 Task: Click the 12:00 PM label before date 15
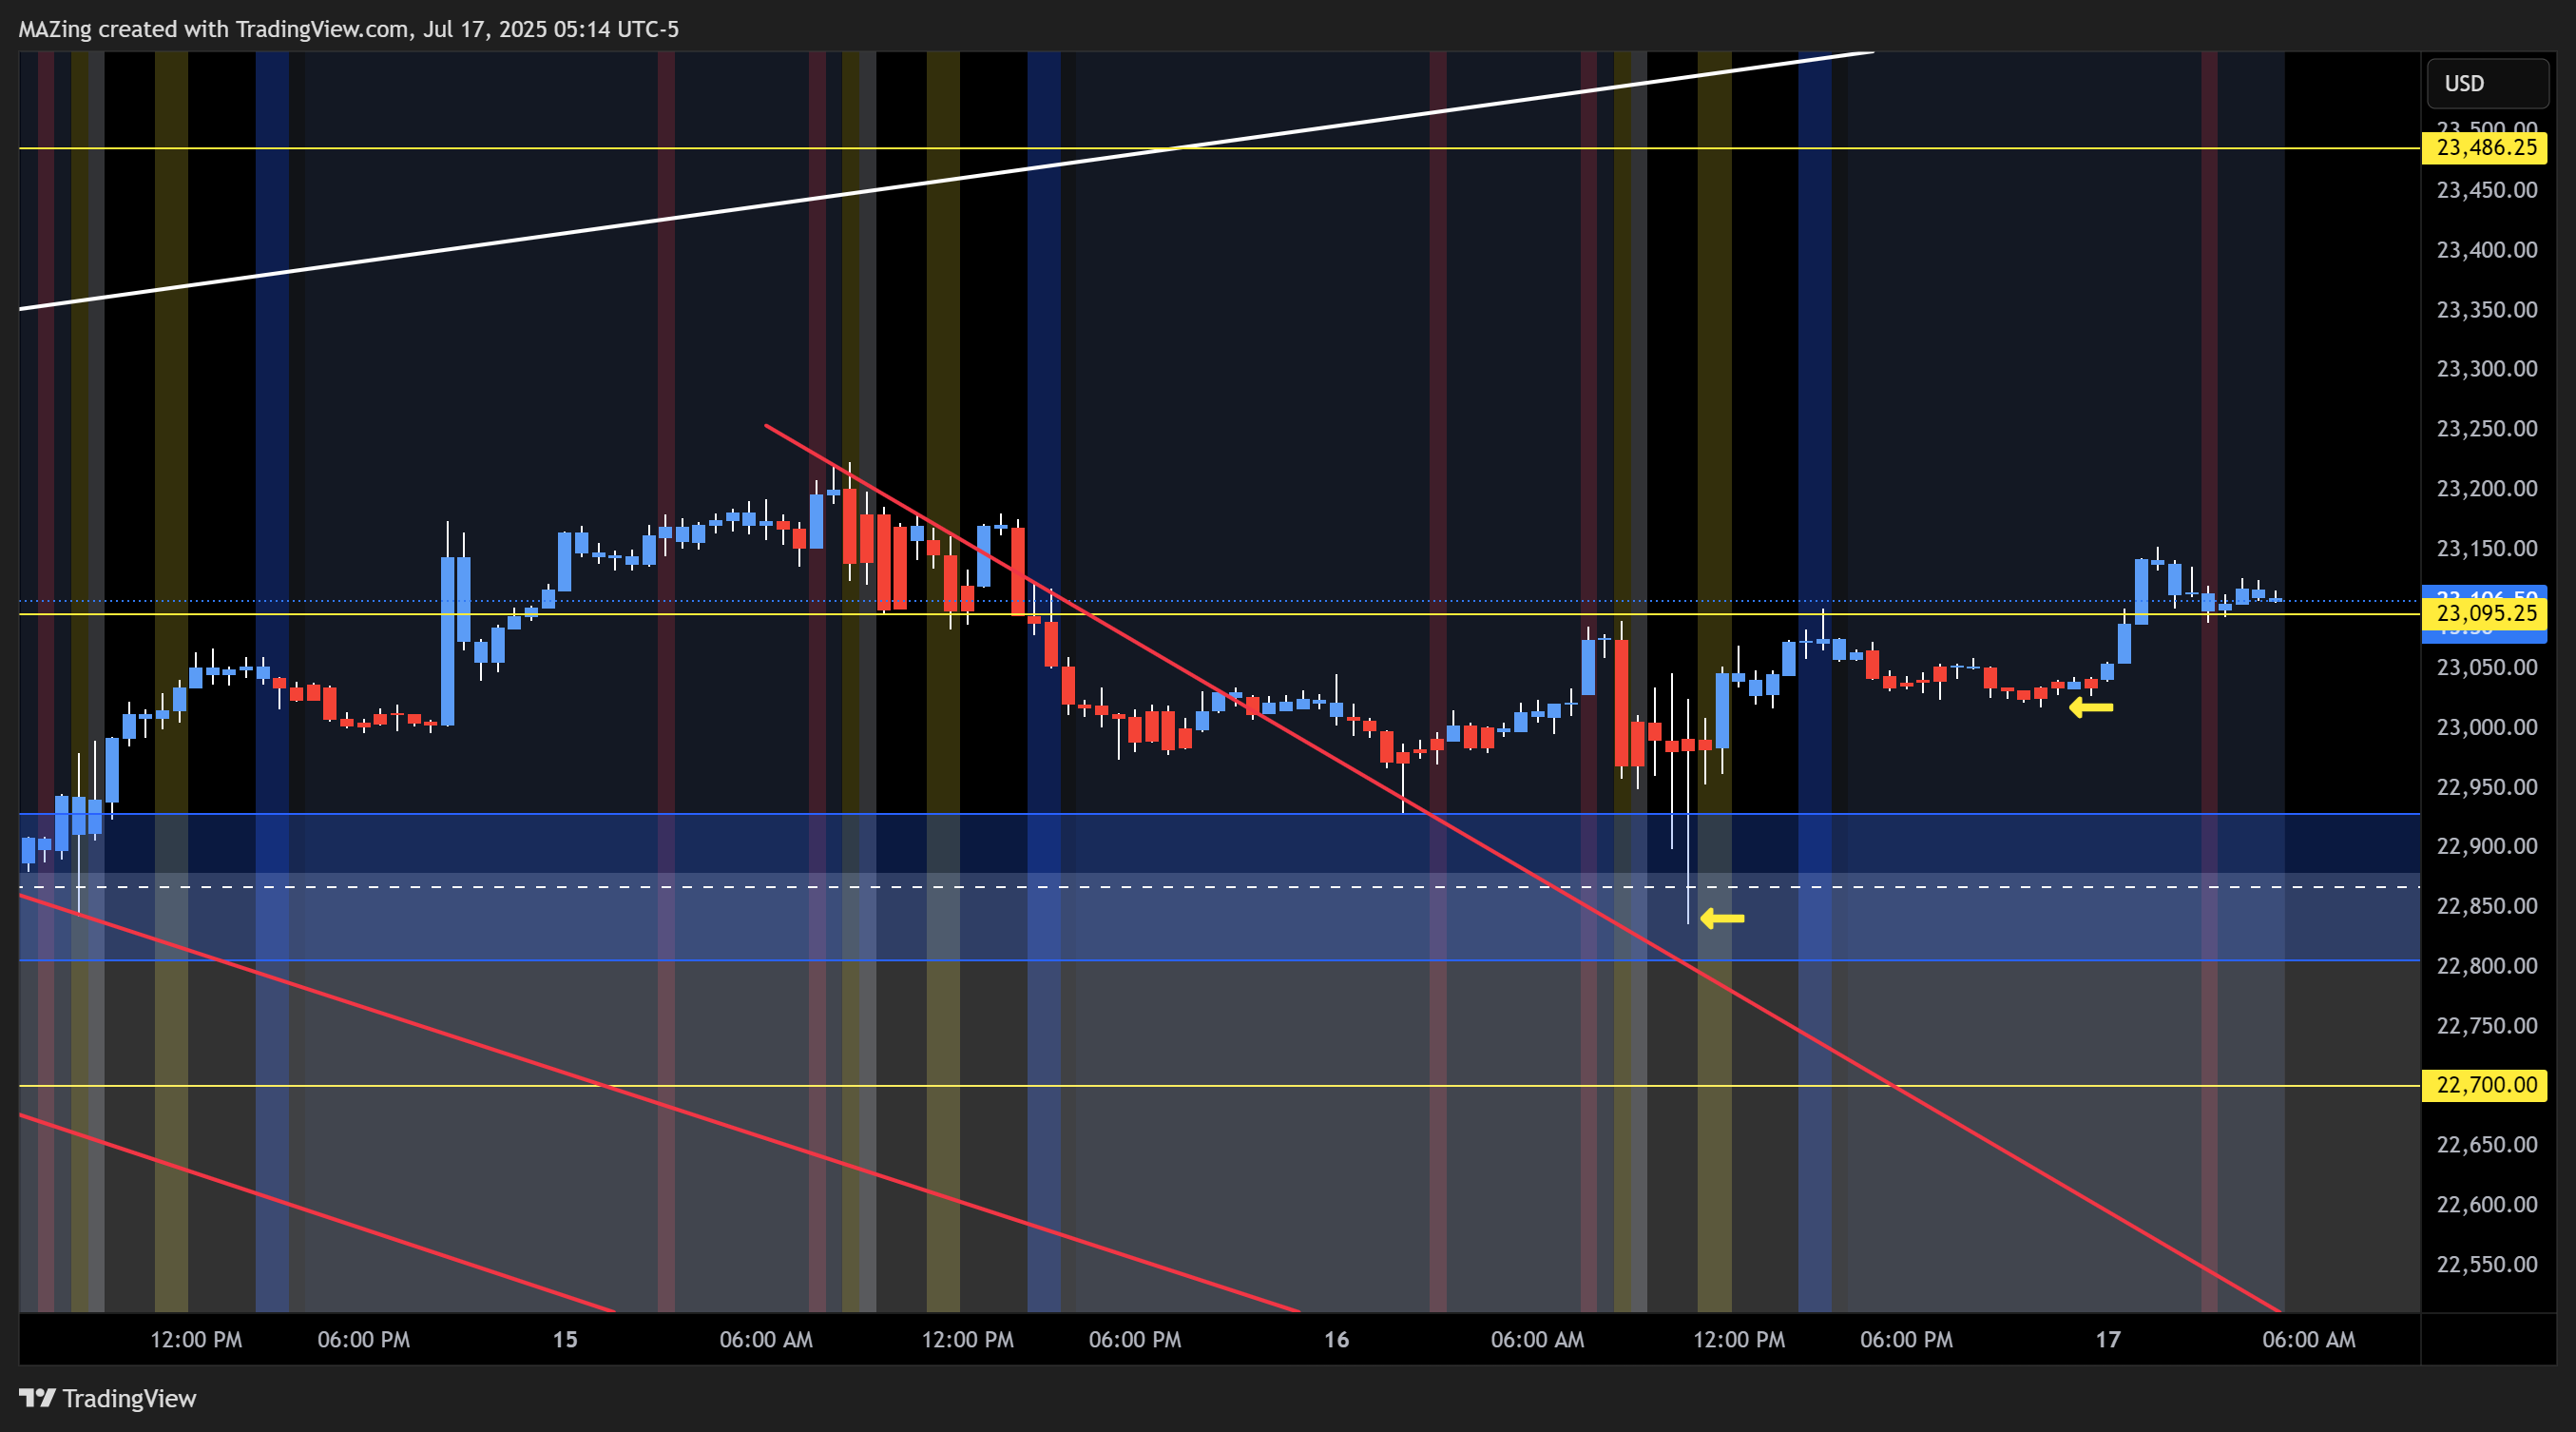196,1340
